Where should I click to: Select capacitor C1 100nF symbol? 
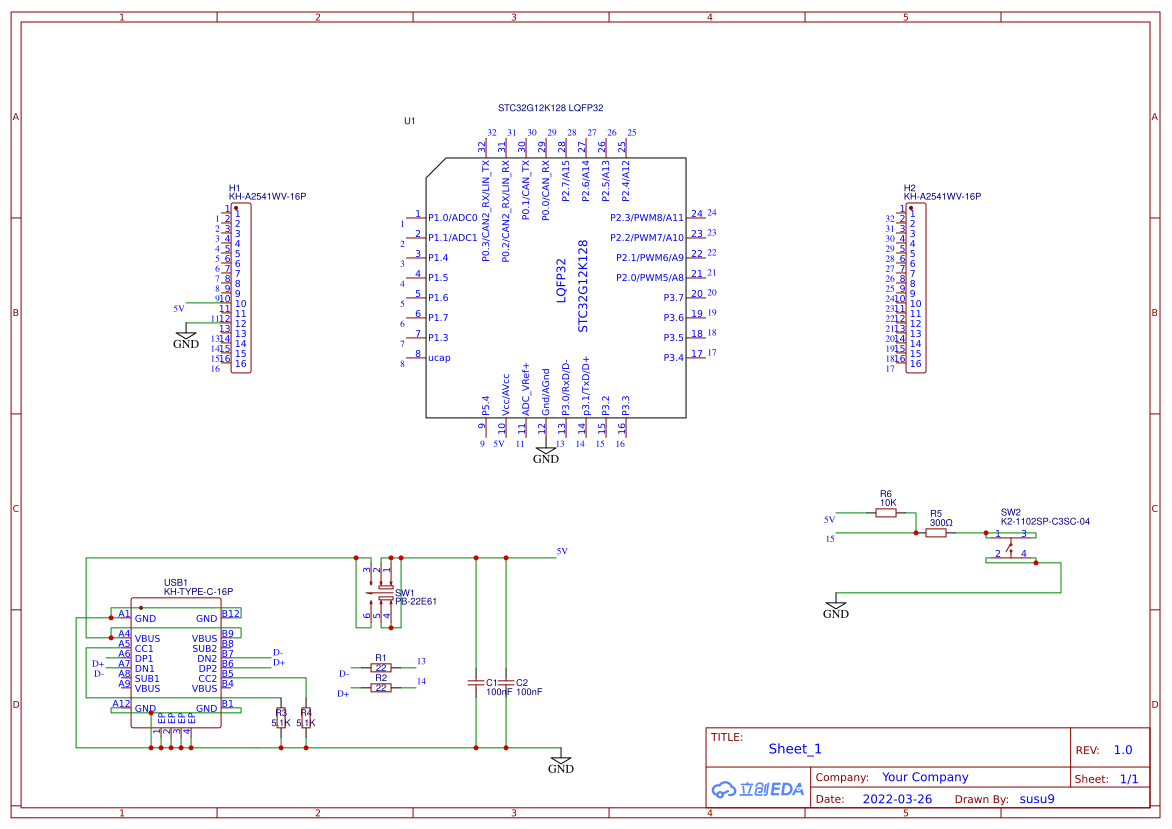(x=475, y=683)
